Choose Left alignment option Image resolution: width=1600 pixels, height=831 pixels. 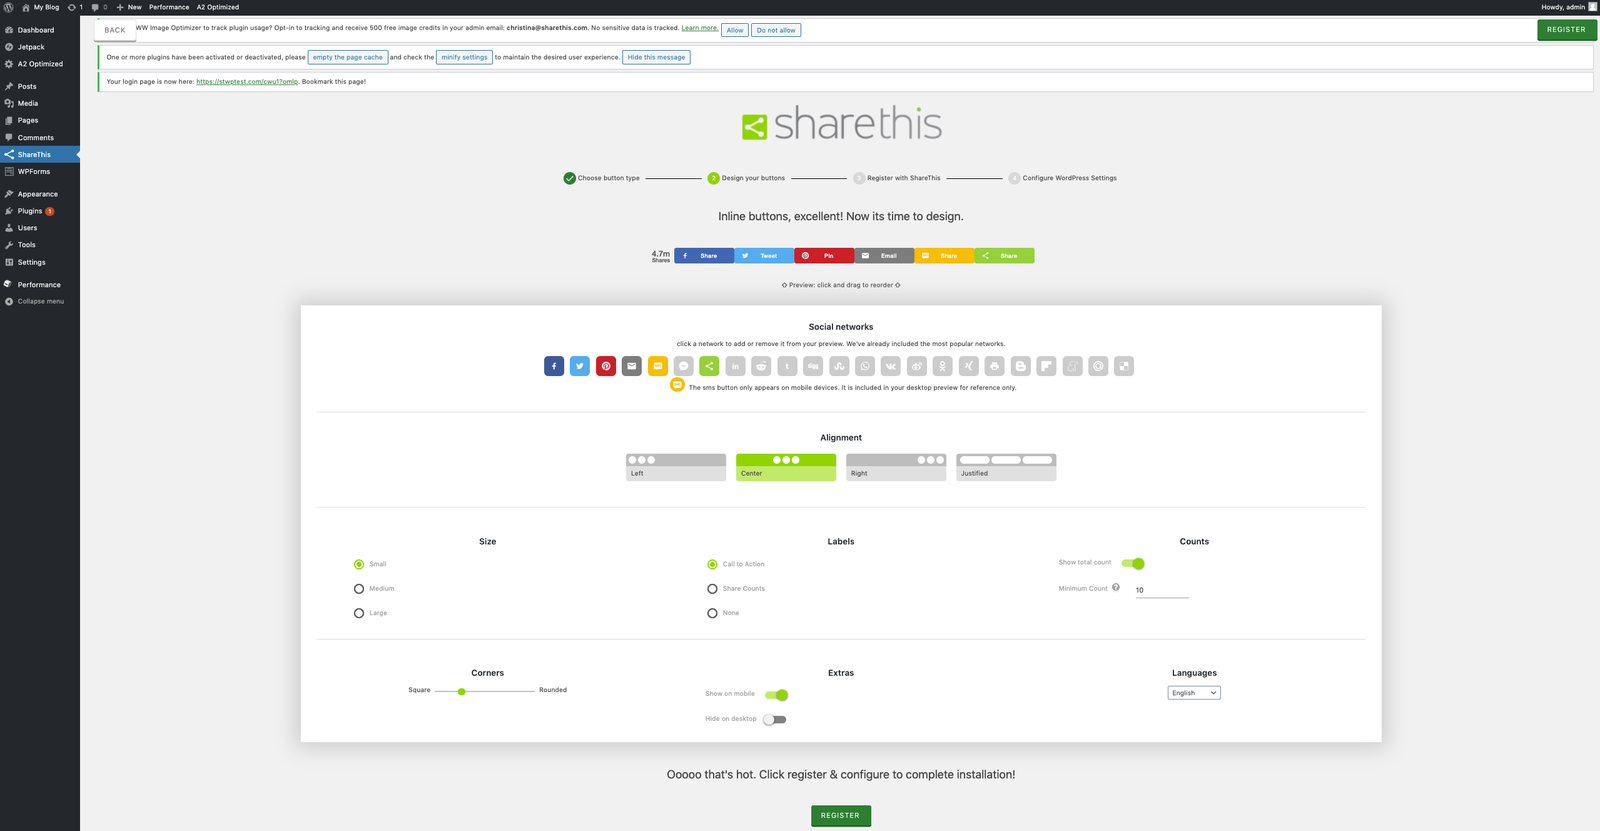pos(676,467)
